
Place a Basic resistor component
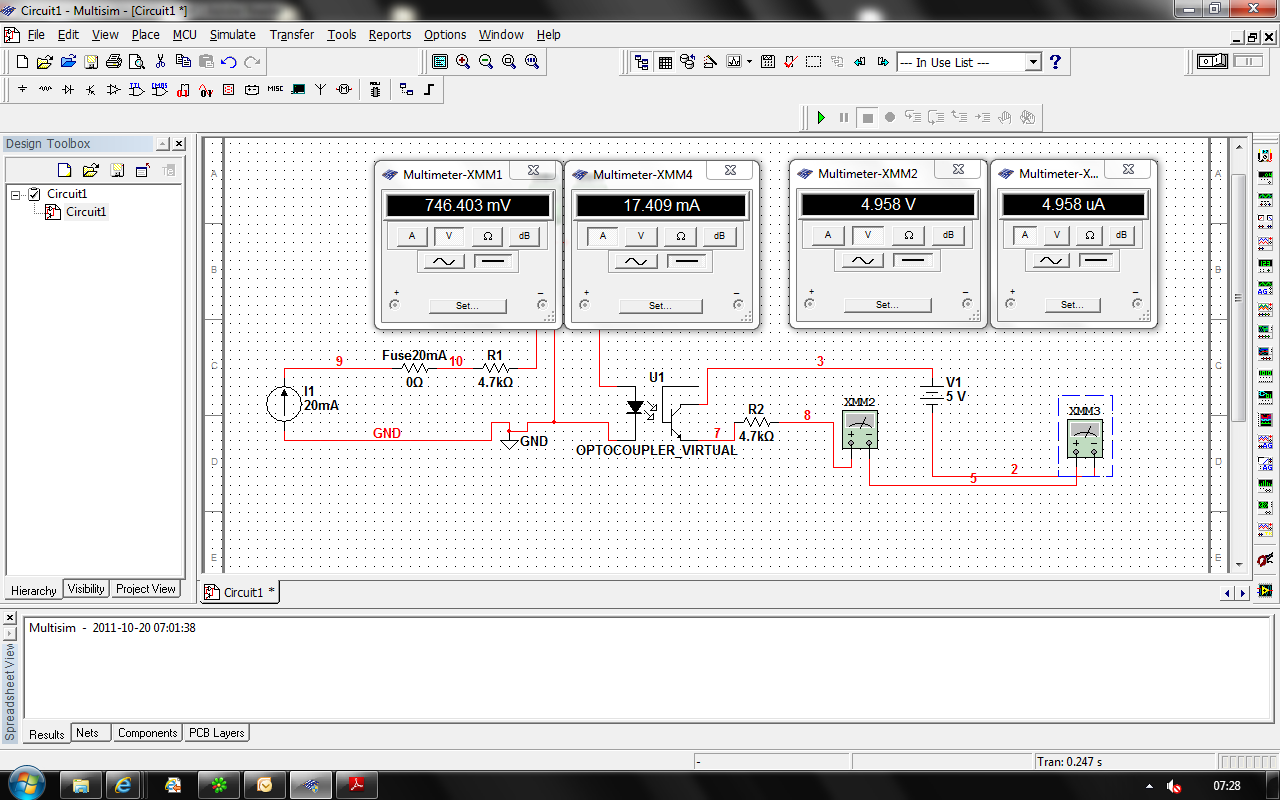coord(45,89)
